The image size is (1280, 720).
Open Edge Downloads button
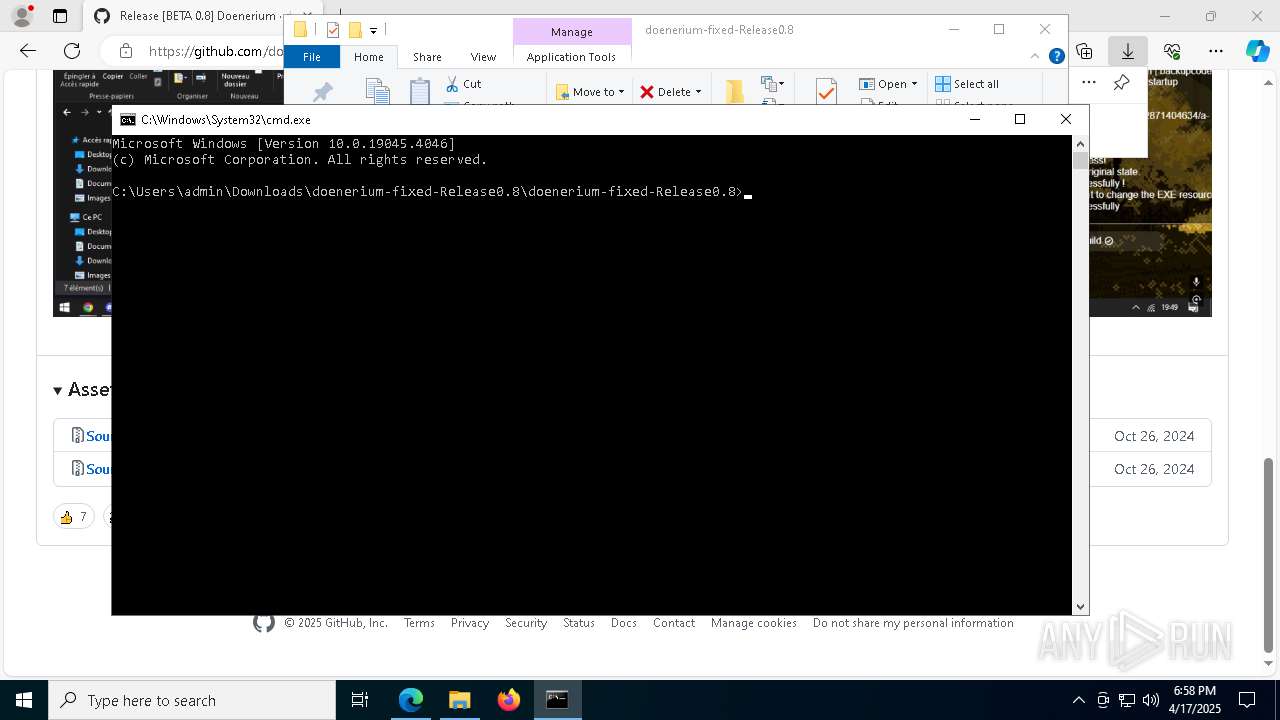[1128, 51]
